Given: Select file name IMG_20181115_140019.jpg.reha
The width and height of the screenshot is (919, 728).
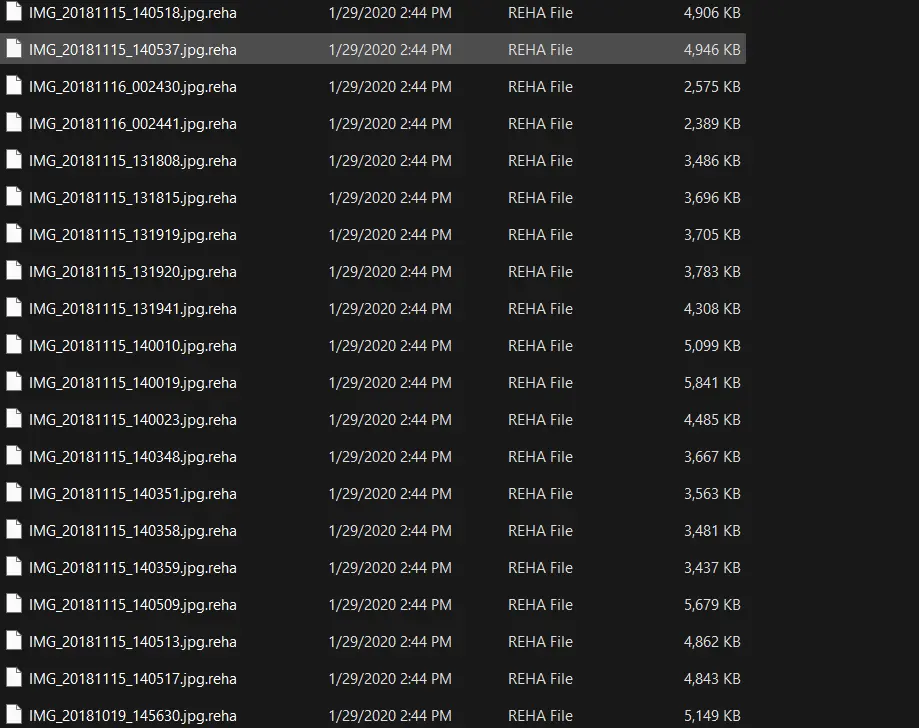Looking at the screenshot, I should point(133,383).
